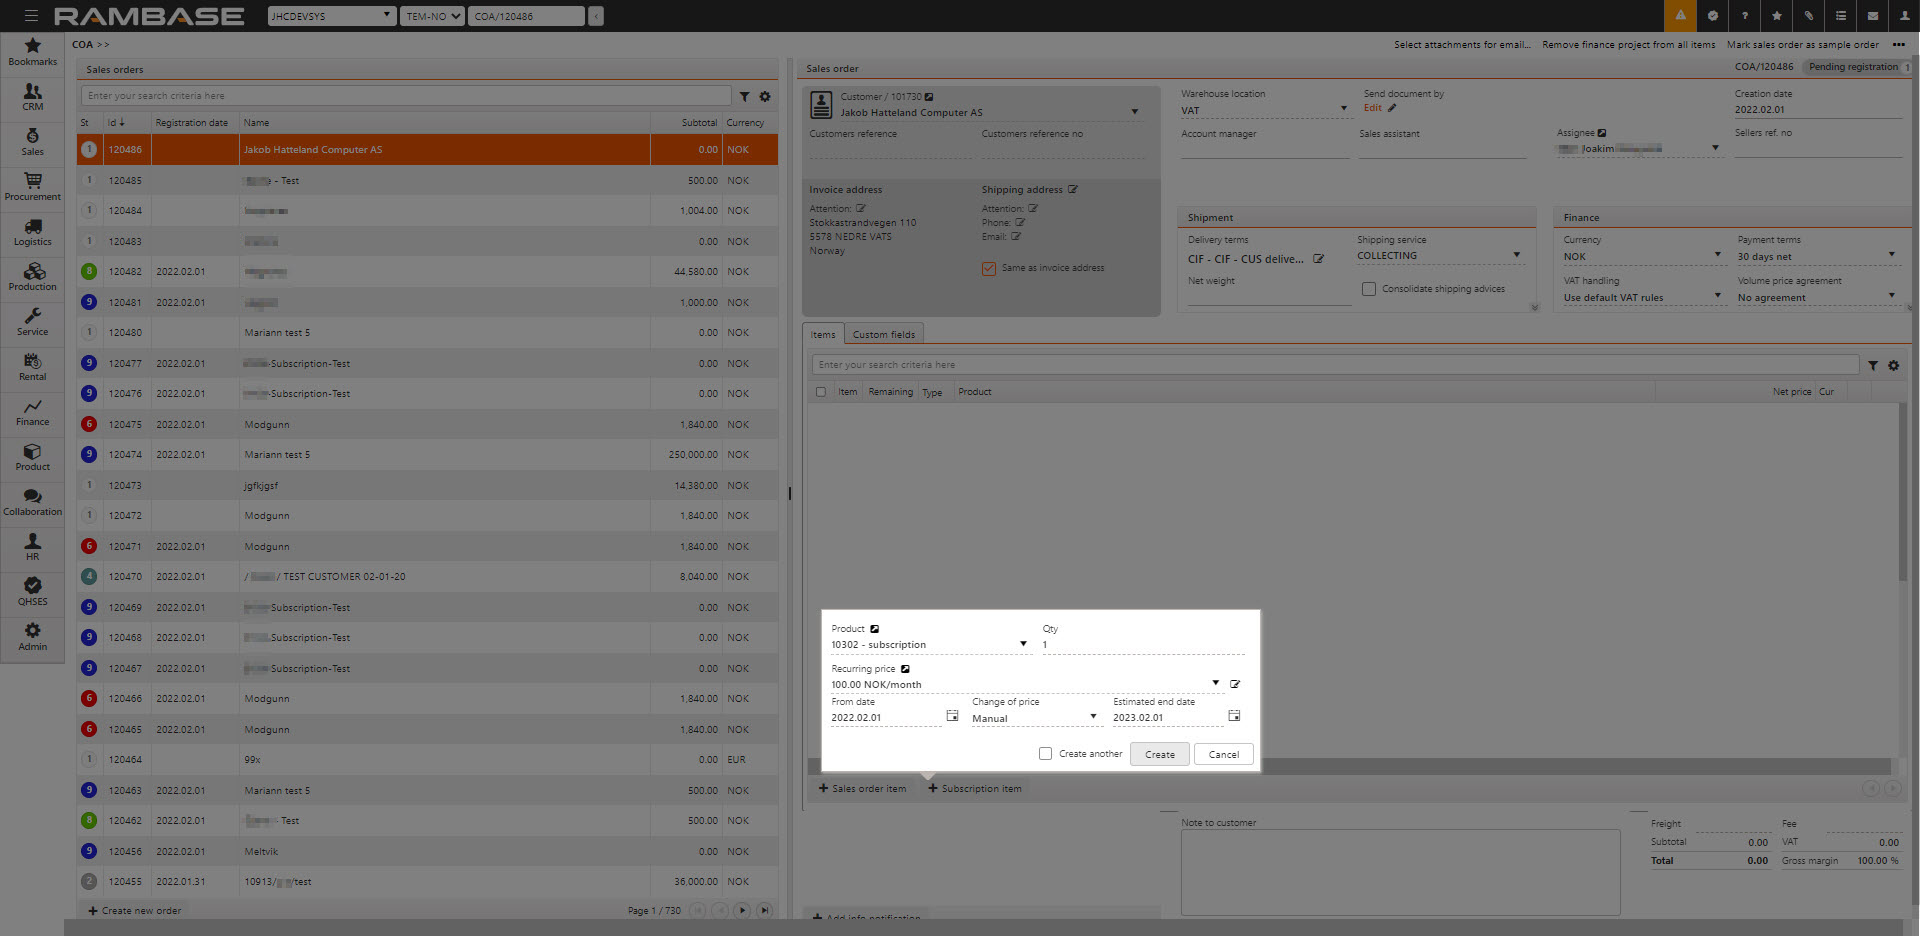
Task: Open the Logistics module in the sidebar
Action: click(33, 232)
